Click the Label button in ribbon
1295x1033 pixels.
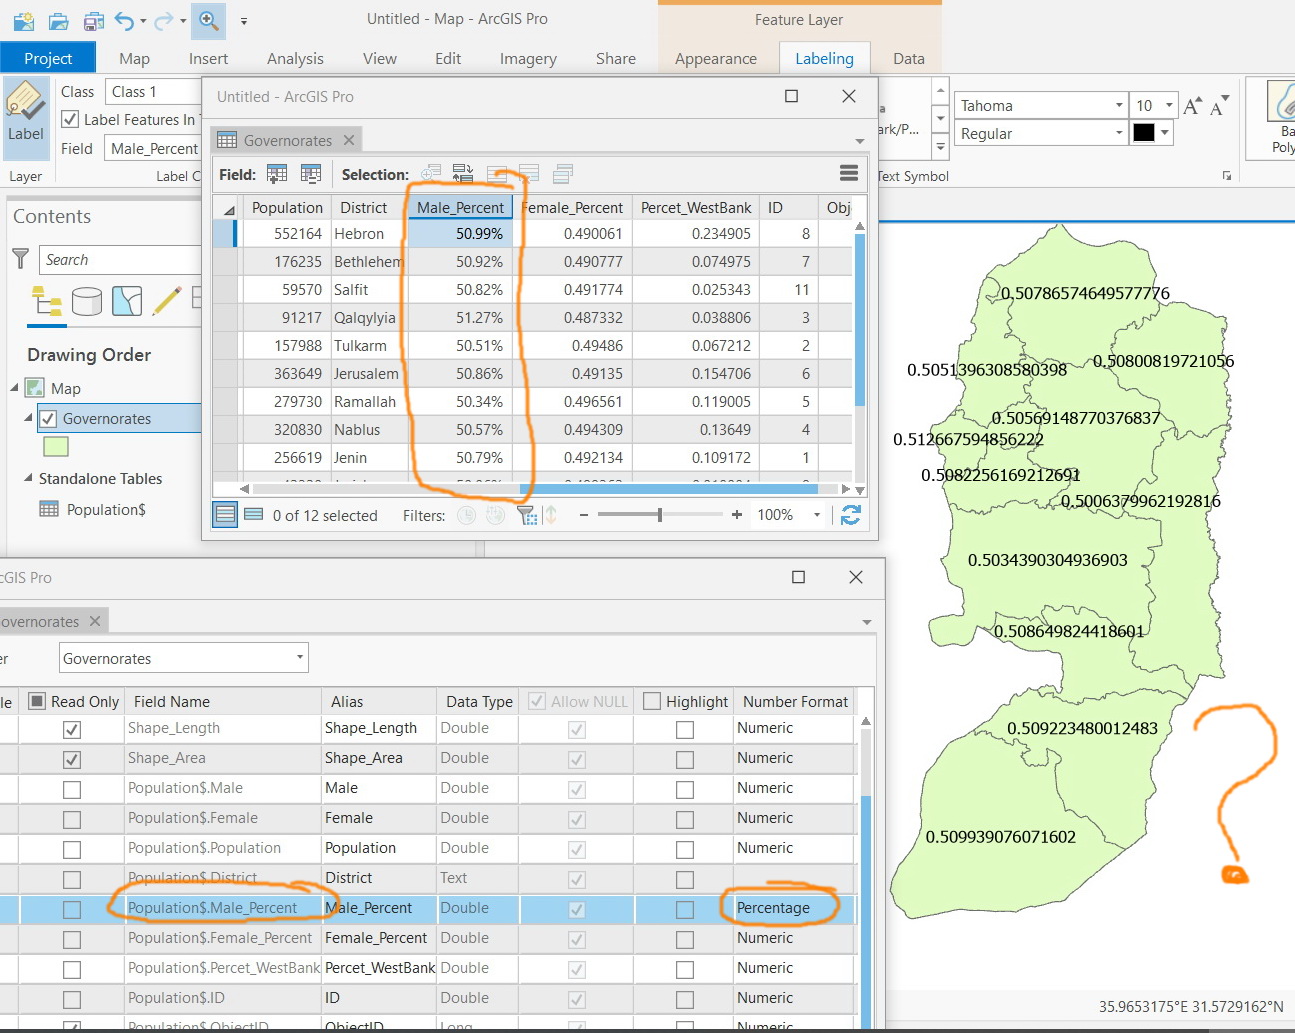25,117
